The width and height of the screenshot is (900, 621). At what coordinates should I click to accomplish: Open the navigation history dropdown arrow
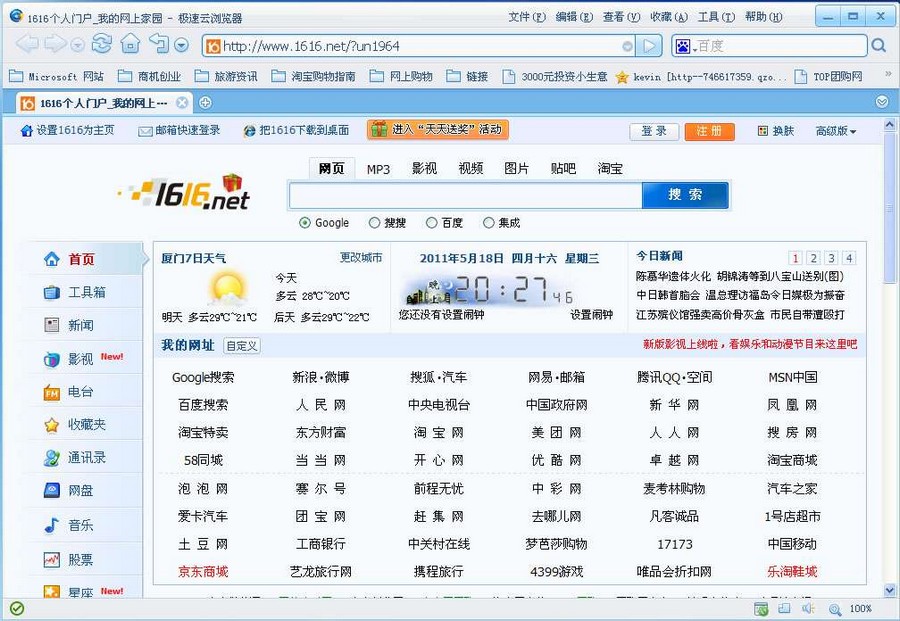(78, 45)
